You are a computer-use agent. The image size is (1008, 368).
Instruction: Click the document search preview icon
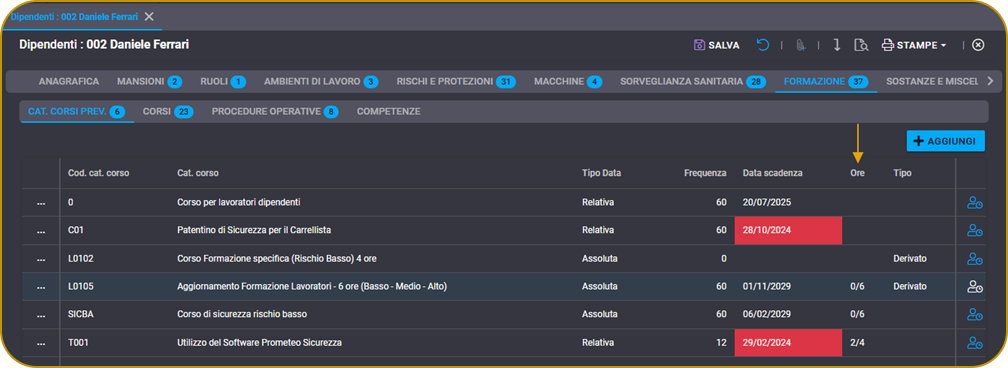[861, 45]
